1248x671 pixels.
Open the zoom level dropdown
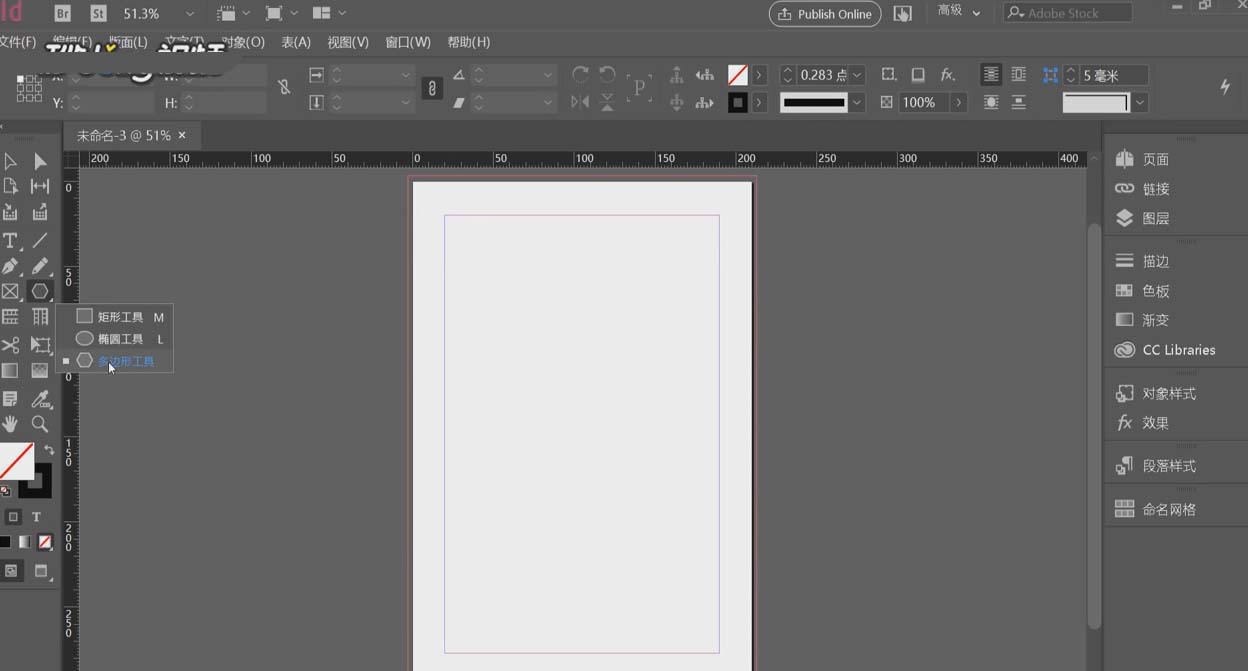(190, 14)
